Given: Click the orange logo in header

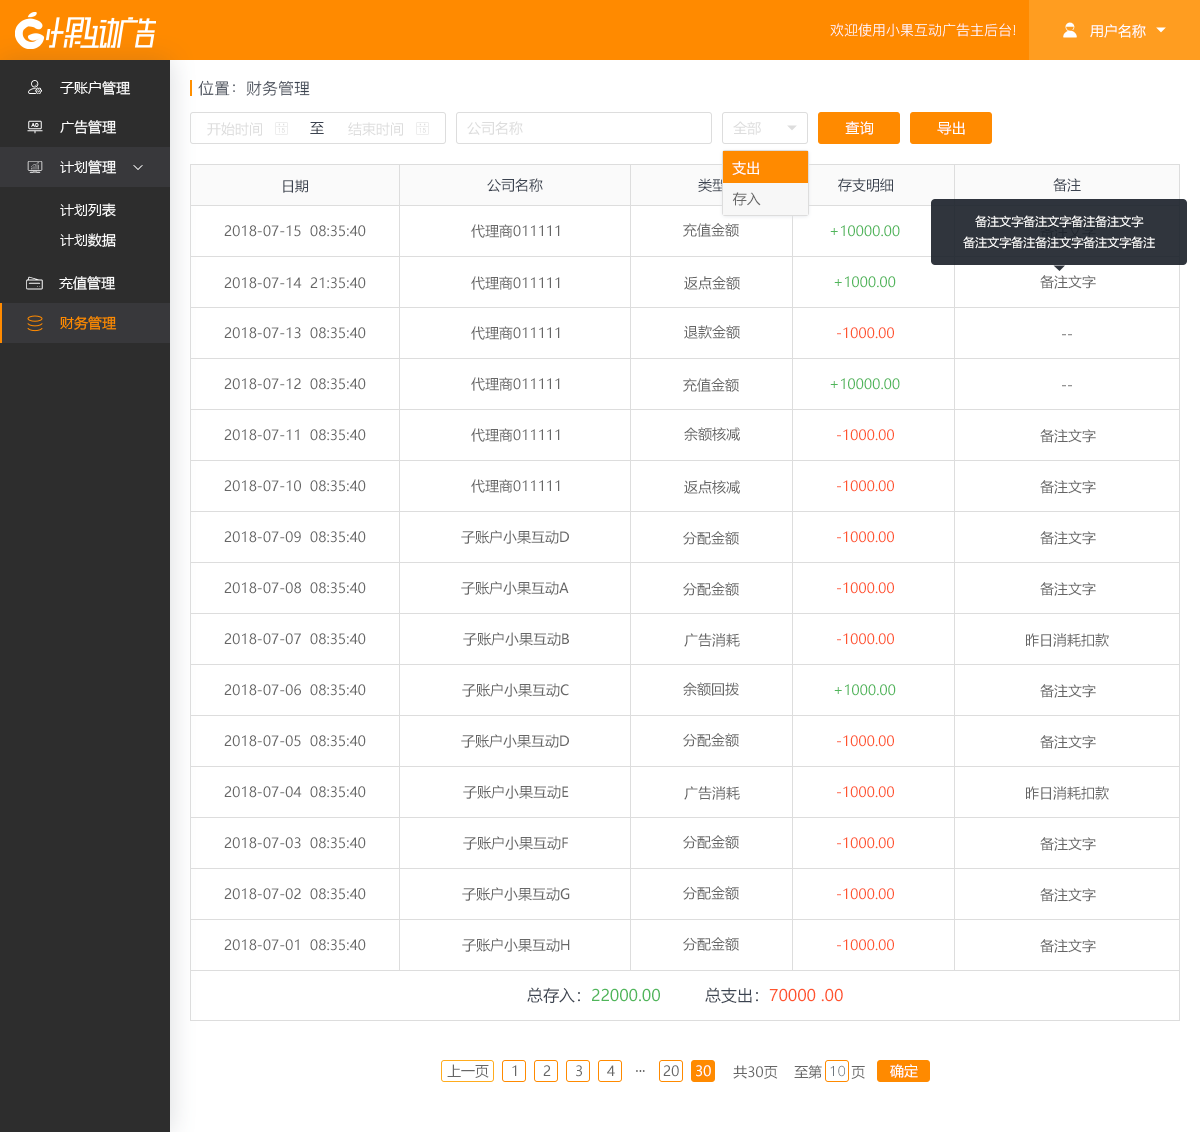Looking at the screenshot, I should (85, 31).
